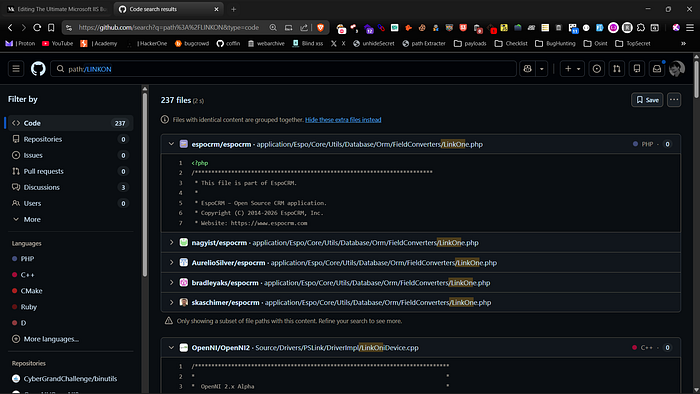Expand the AurelioSilver/espocrm result

(171, 262)
